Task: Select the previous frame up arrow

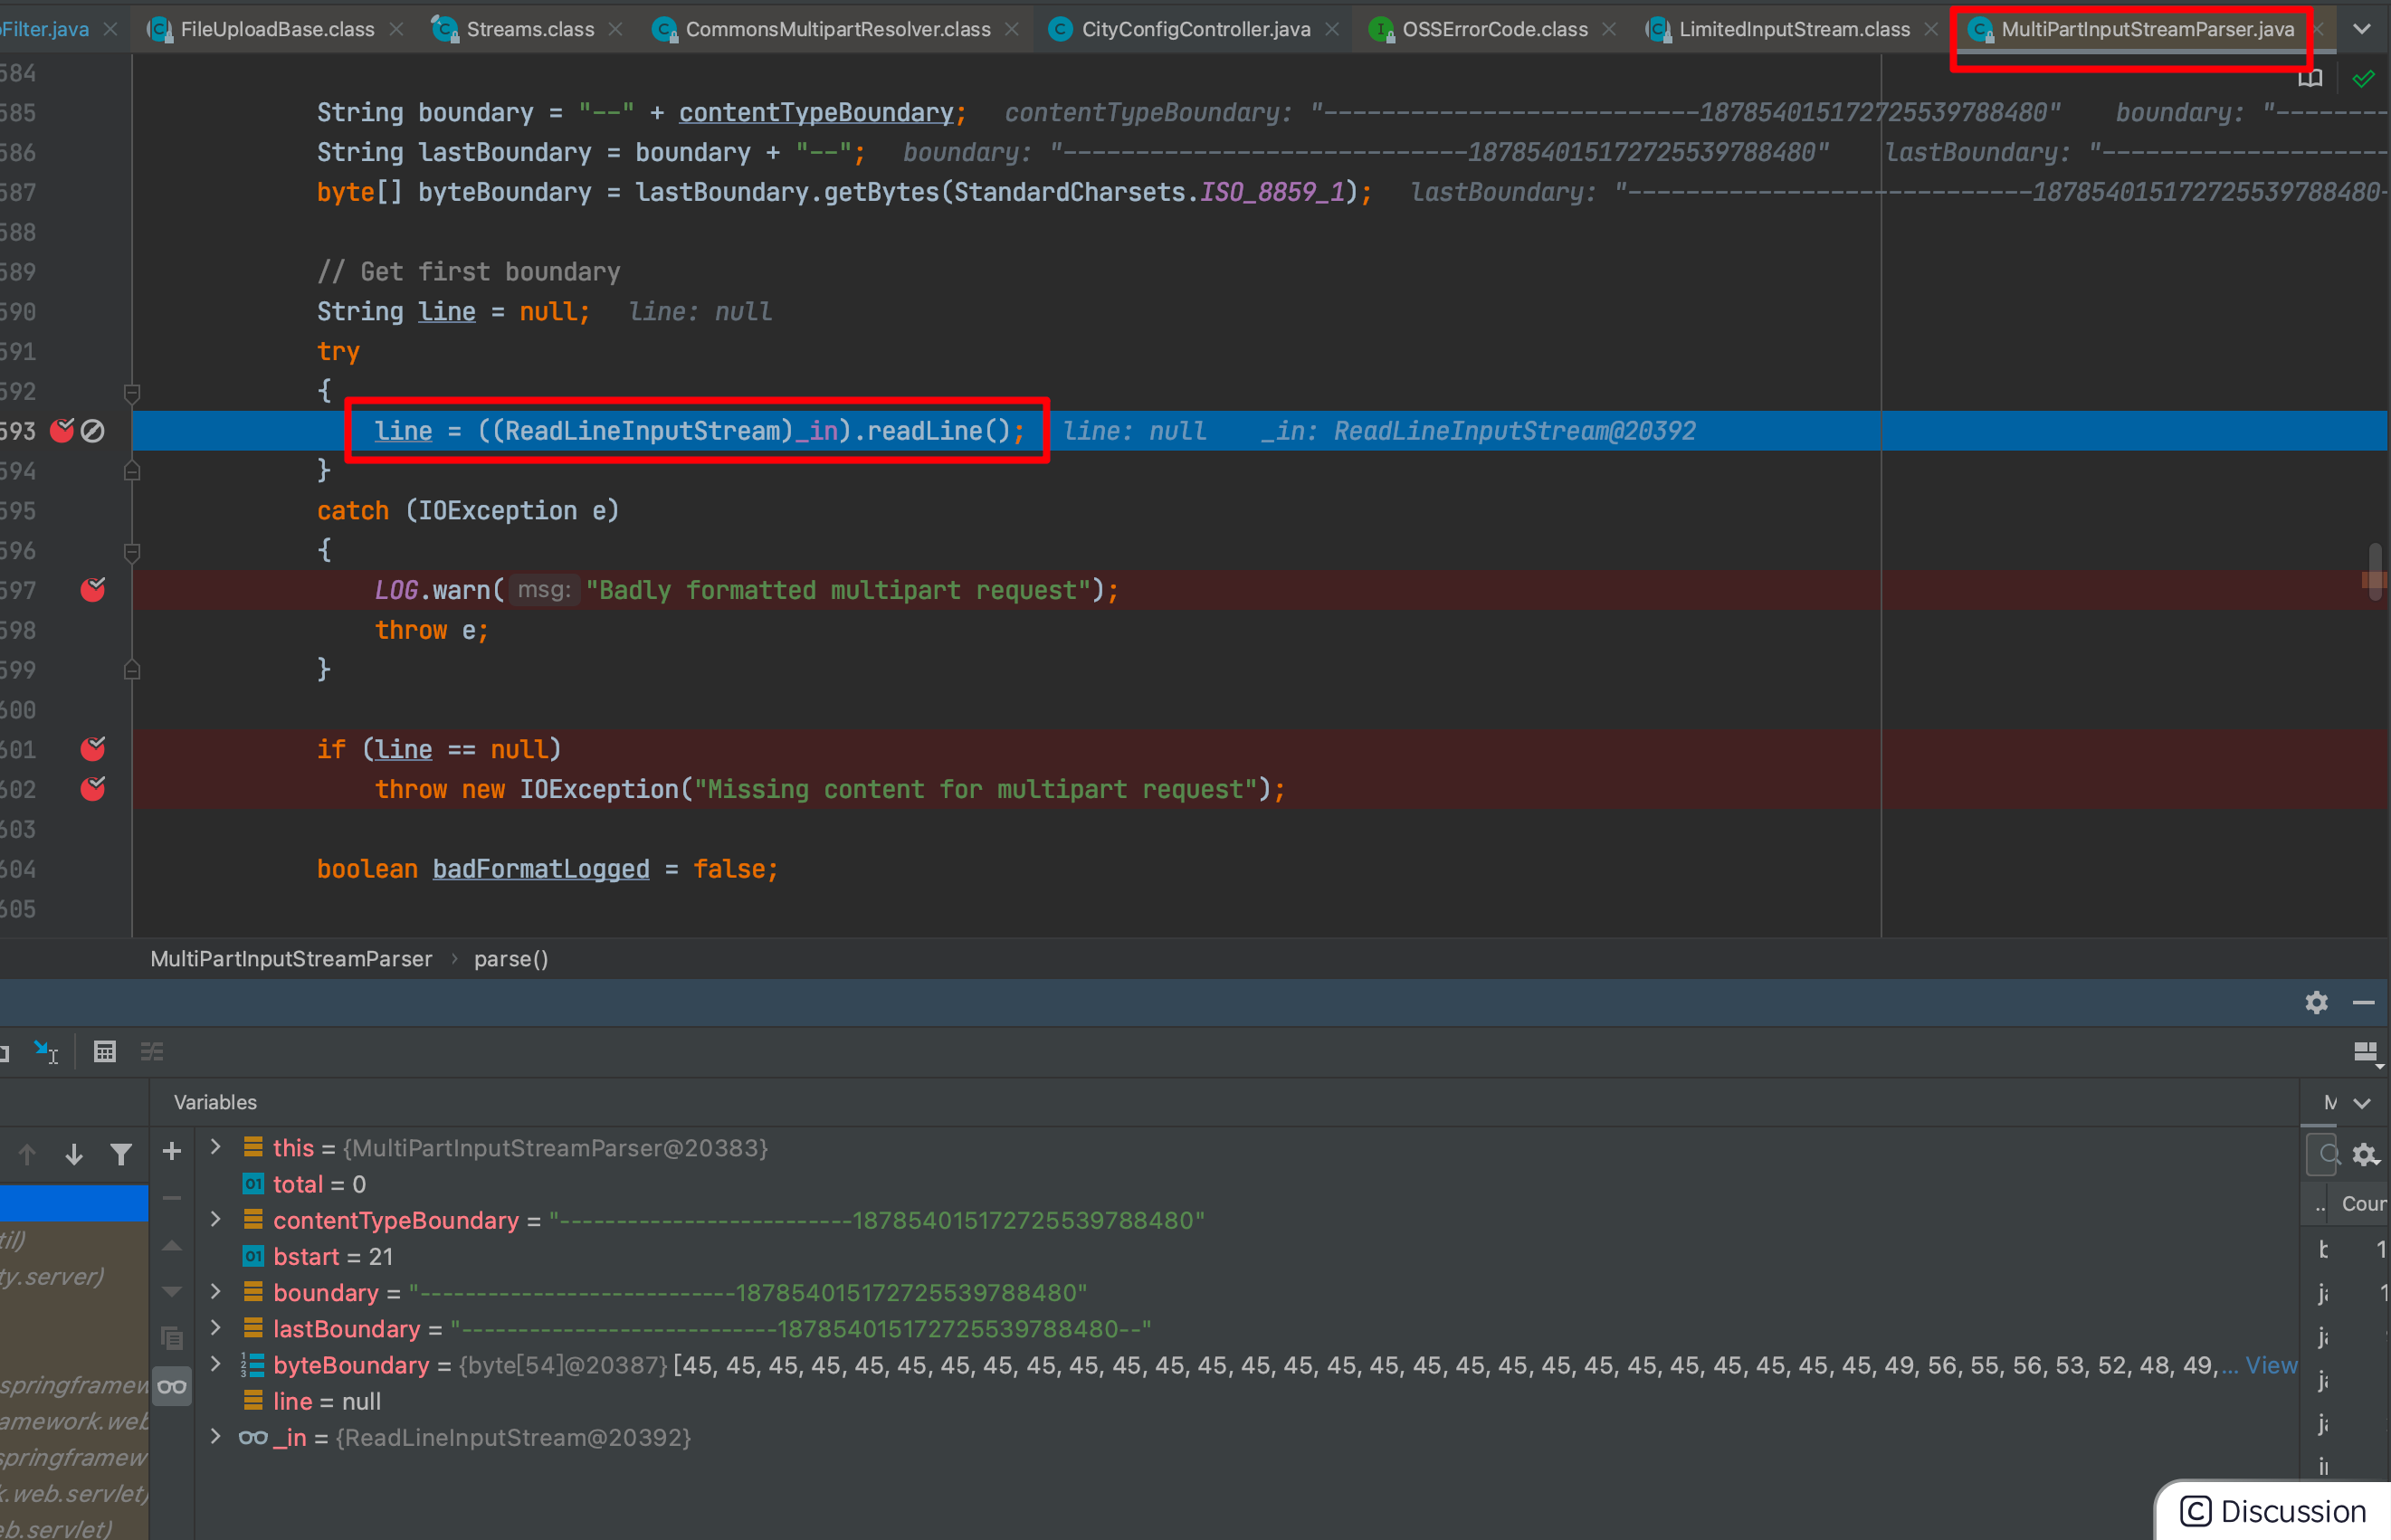Action: coord(27,1154)
